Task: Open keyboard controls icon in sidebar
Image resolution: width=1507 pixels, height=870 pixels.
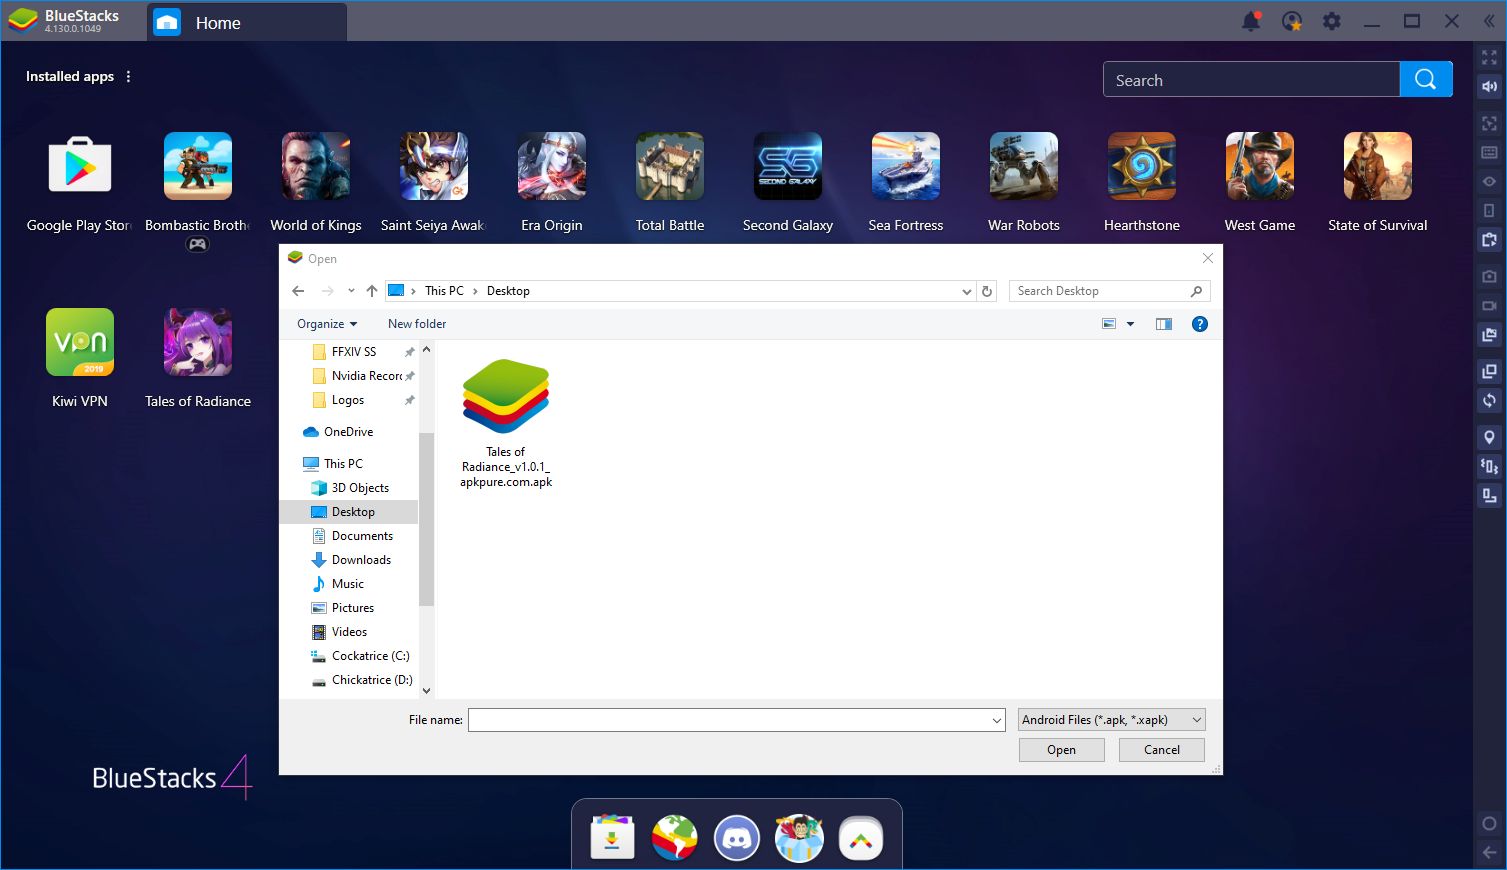Action: click(1489, 153)
